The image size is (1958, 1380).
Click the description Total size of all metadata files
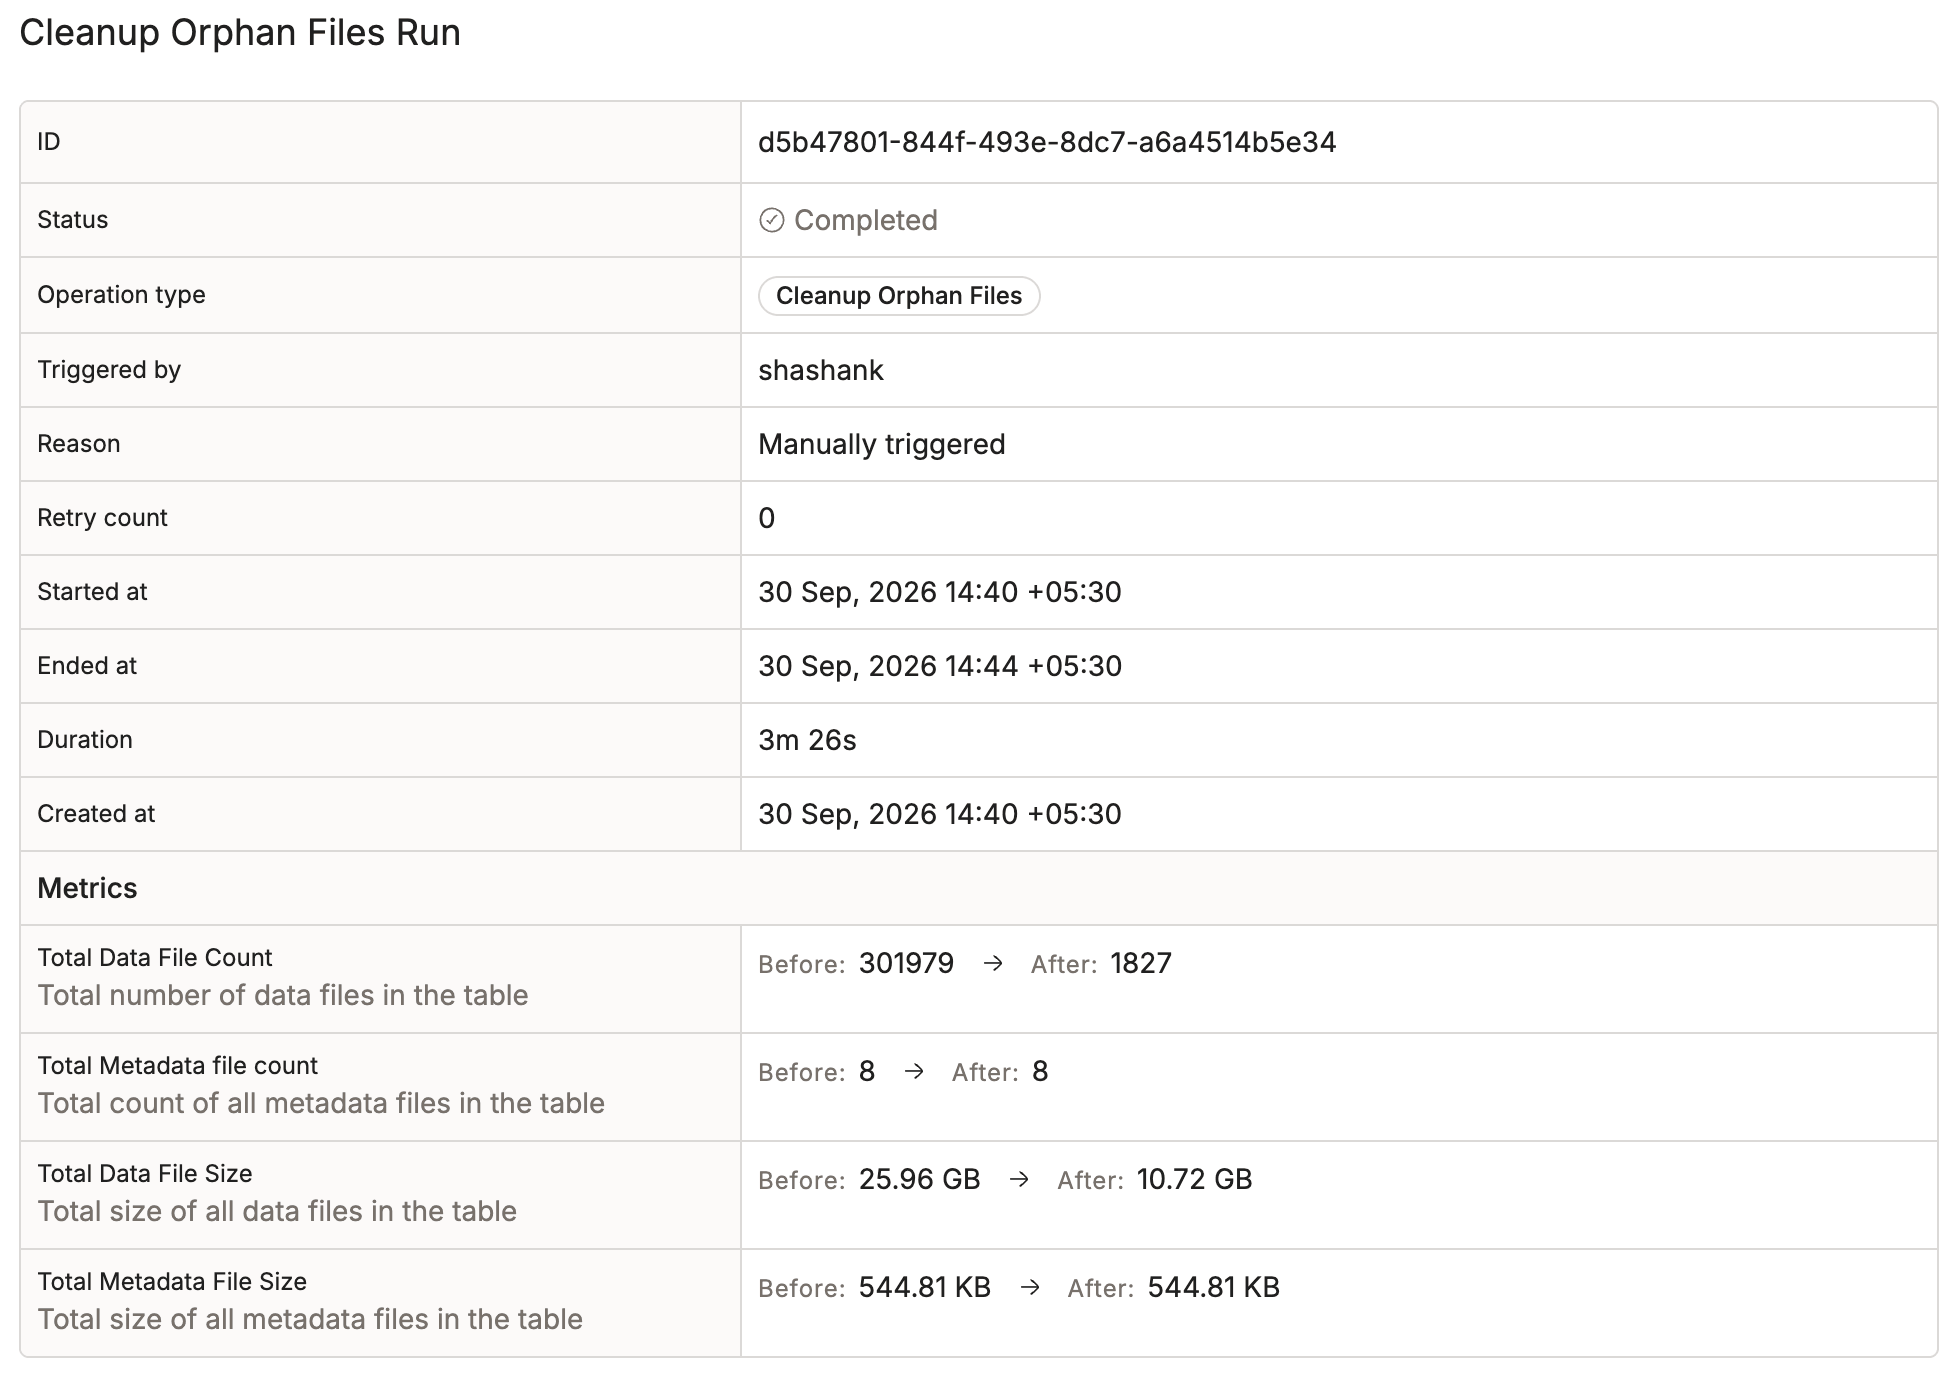(310, 1319)
